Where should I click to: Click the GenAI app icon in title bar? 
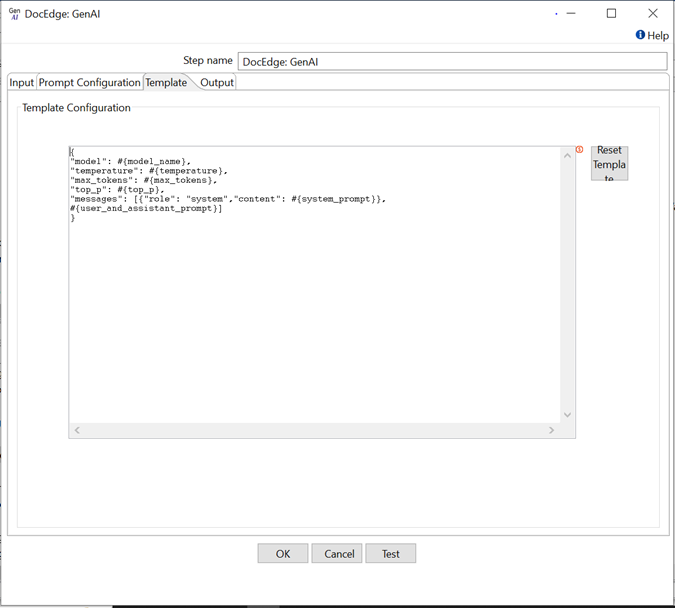point(14,14)
